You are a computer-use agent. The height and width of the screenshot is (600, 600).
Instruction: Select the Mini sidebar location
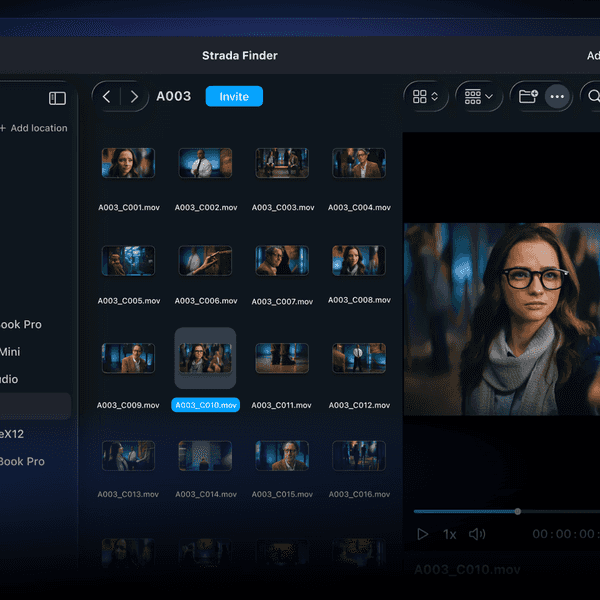[10, 352]
